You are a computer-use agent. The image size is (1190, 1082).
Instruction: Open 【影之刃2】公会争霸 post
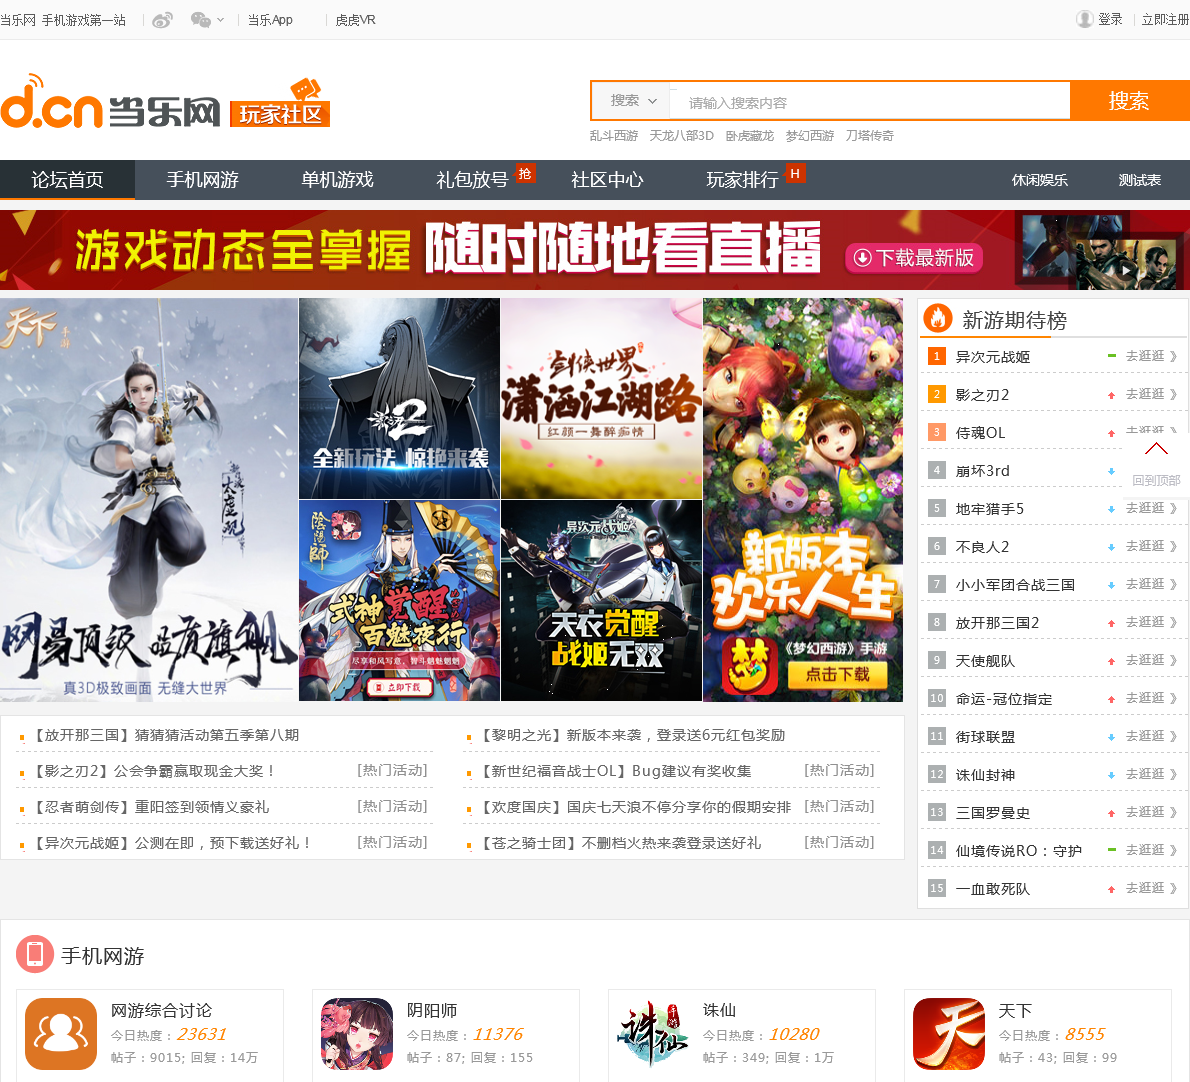154,771
